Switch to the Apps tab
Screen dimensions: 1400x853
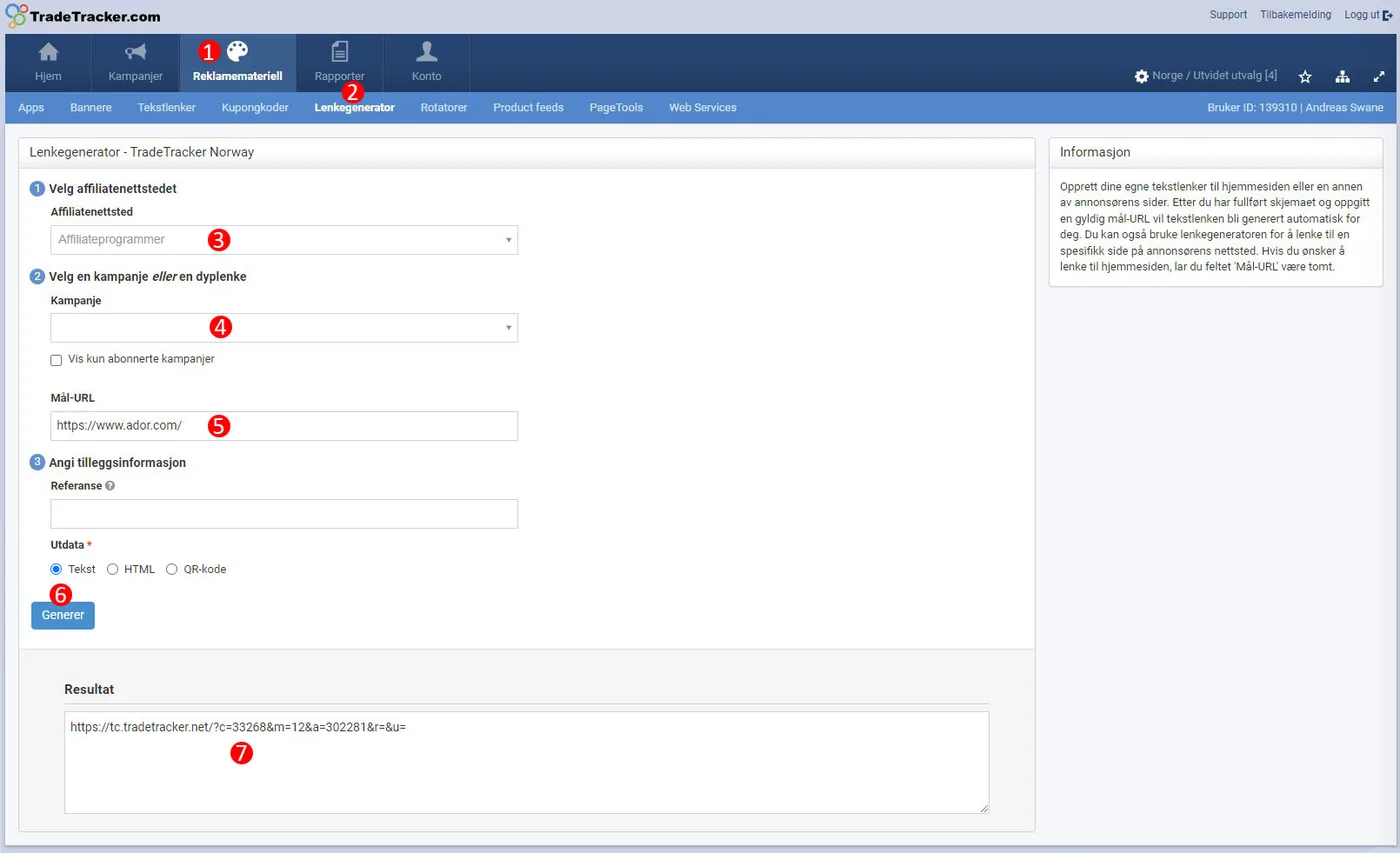[x=31, y=108]
